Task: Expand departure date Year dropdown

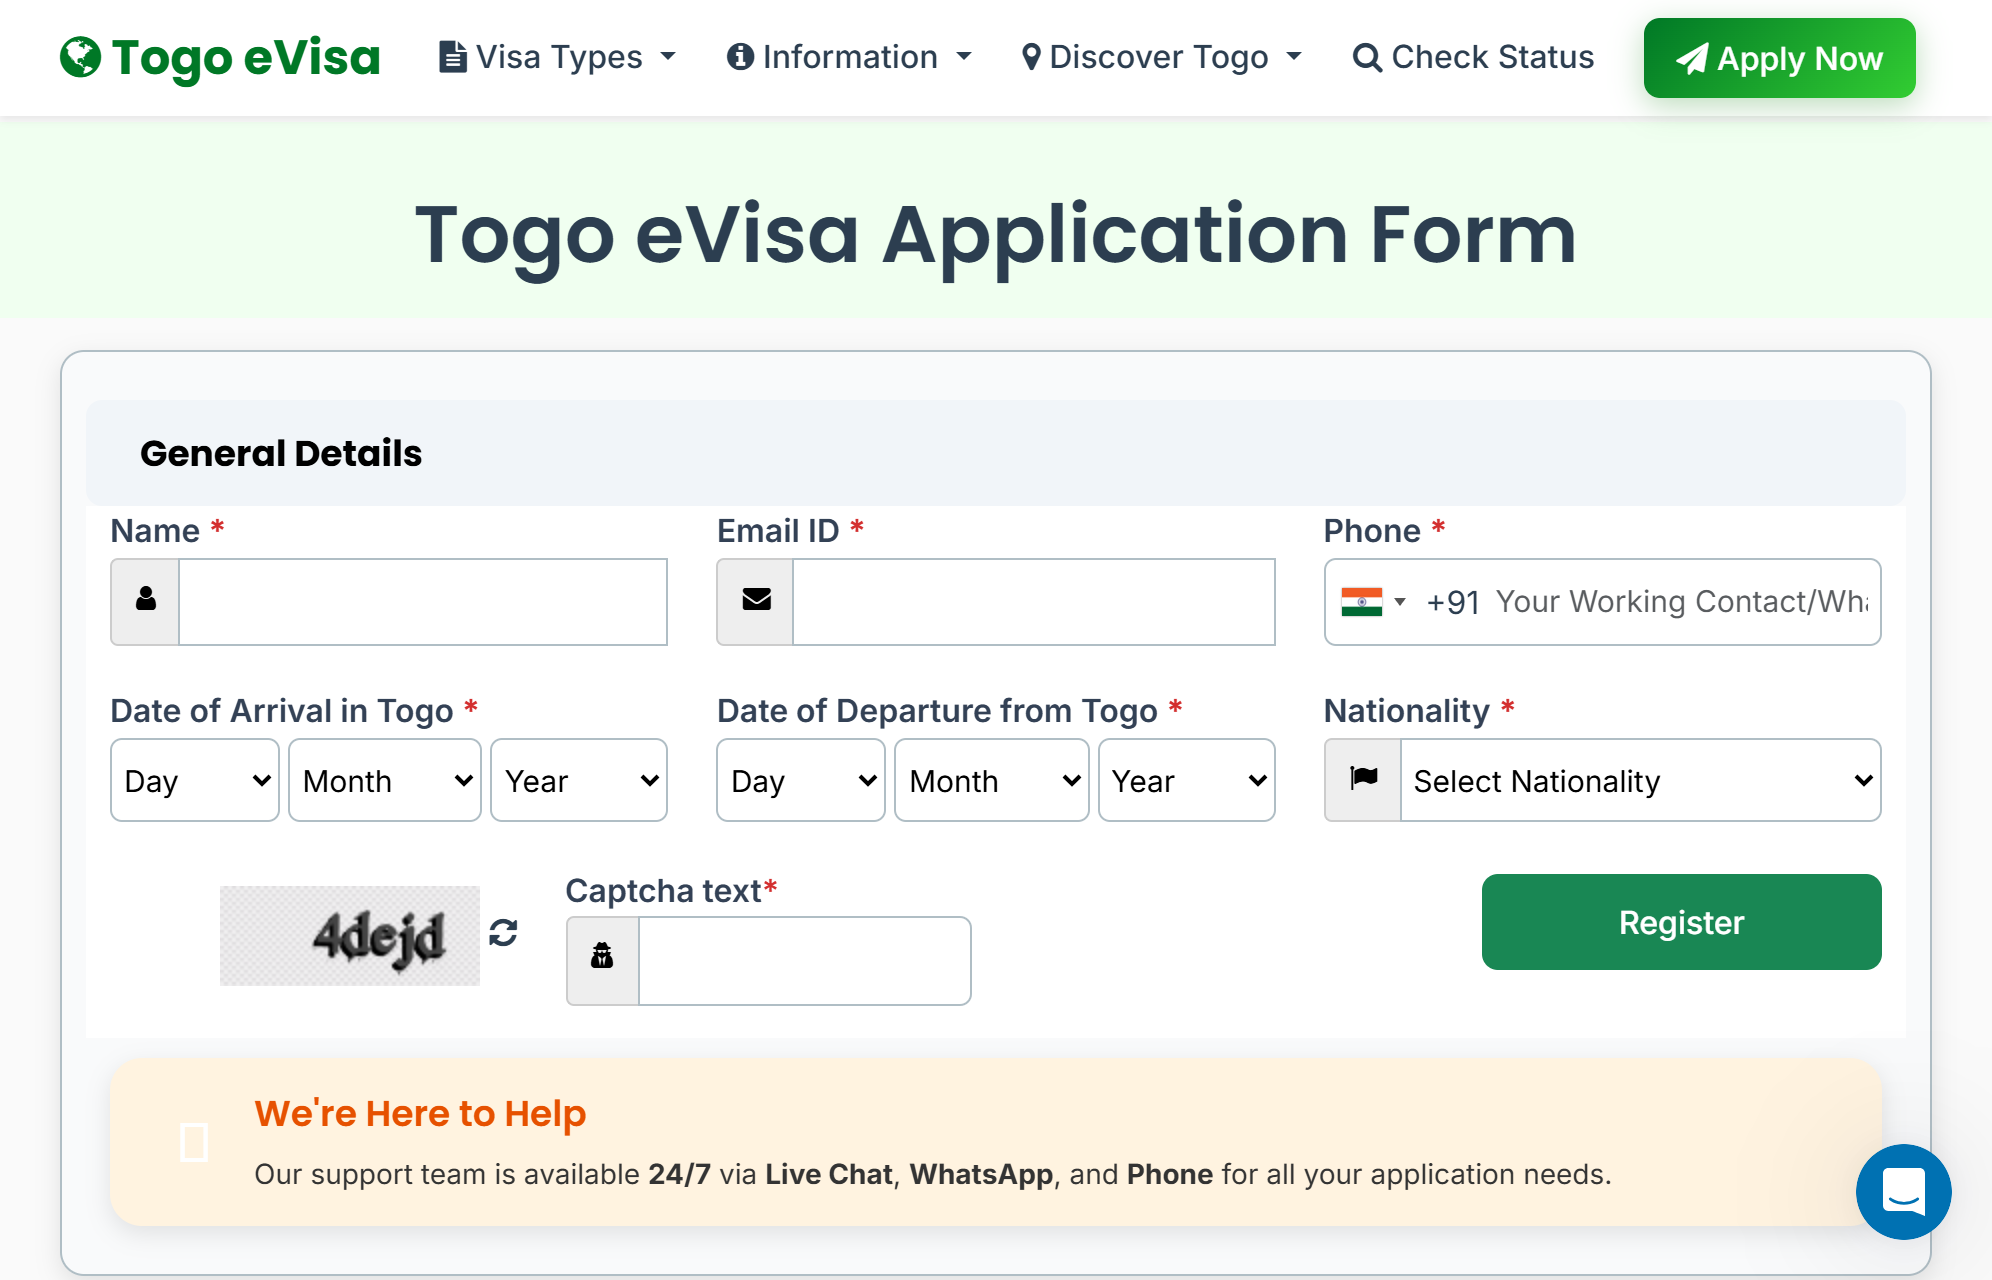Action: (x=1186, y=781)
